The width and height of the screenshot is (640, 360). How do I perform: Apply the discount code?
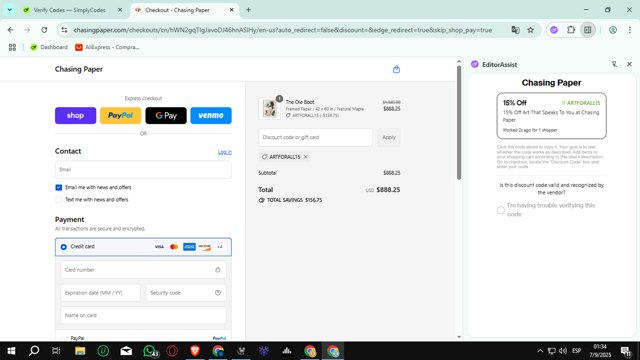(389, 137)
